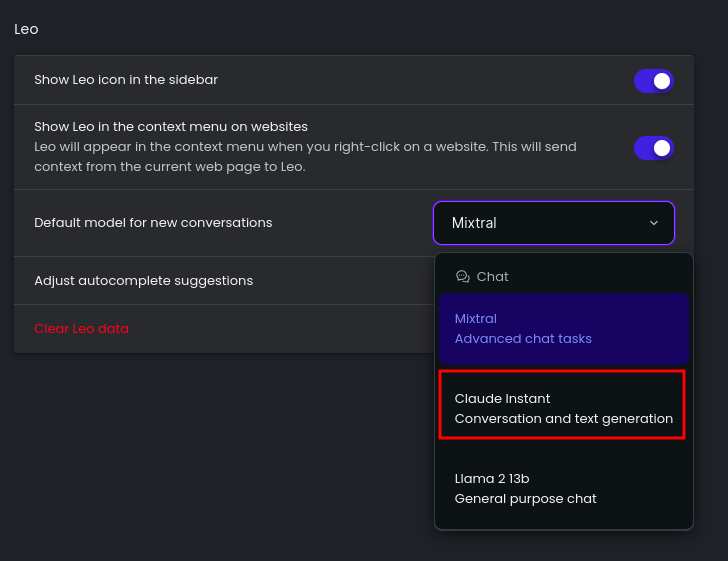Click the Leo section heading
Viewport: 728px width, 561px height.
[26, 29]
